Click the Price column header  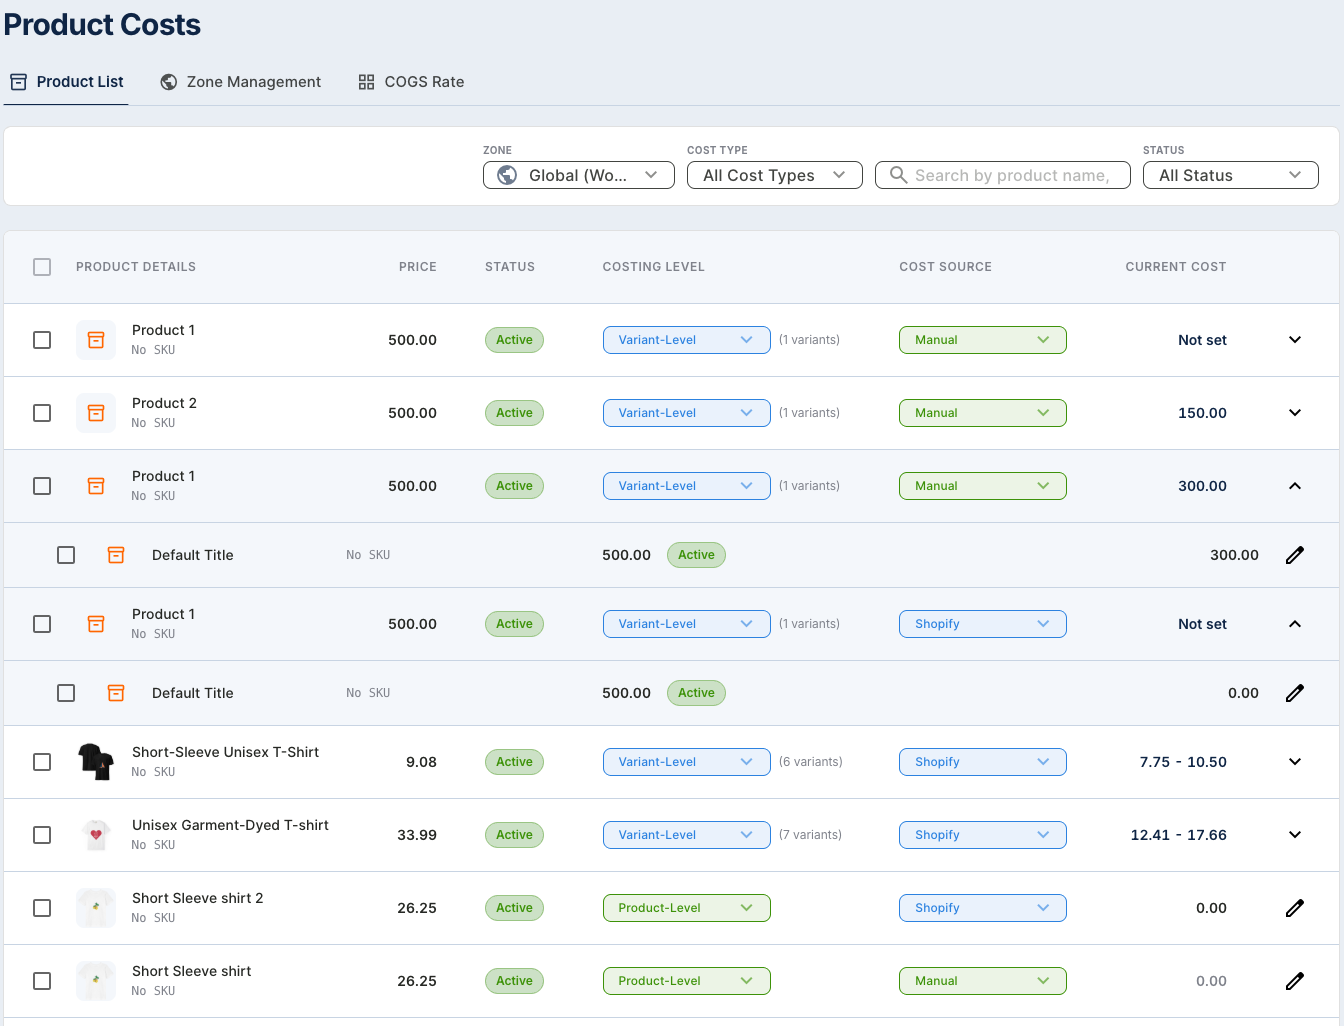(418, 267)
